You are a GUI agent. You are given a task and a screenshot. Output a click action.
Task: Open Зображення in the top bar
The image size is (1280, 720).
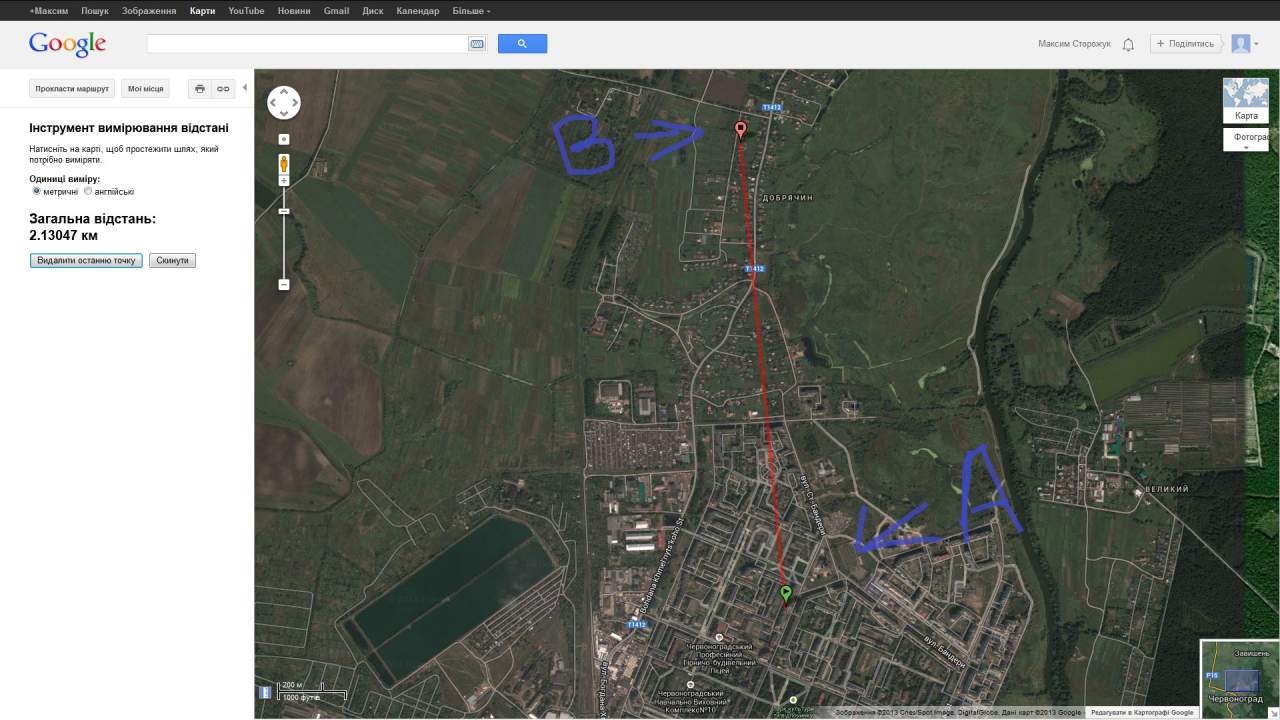coord(149,11)
